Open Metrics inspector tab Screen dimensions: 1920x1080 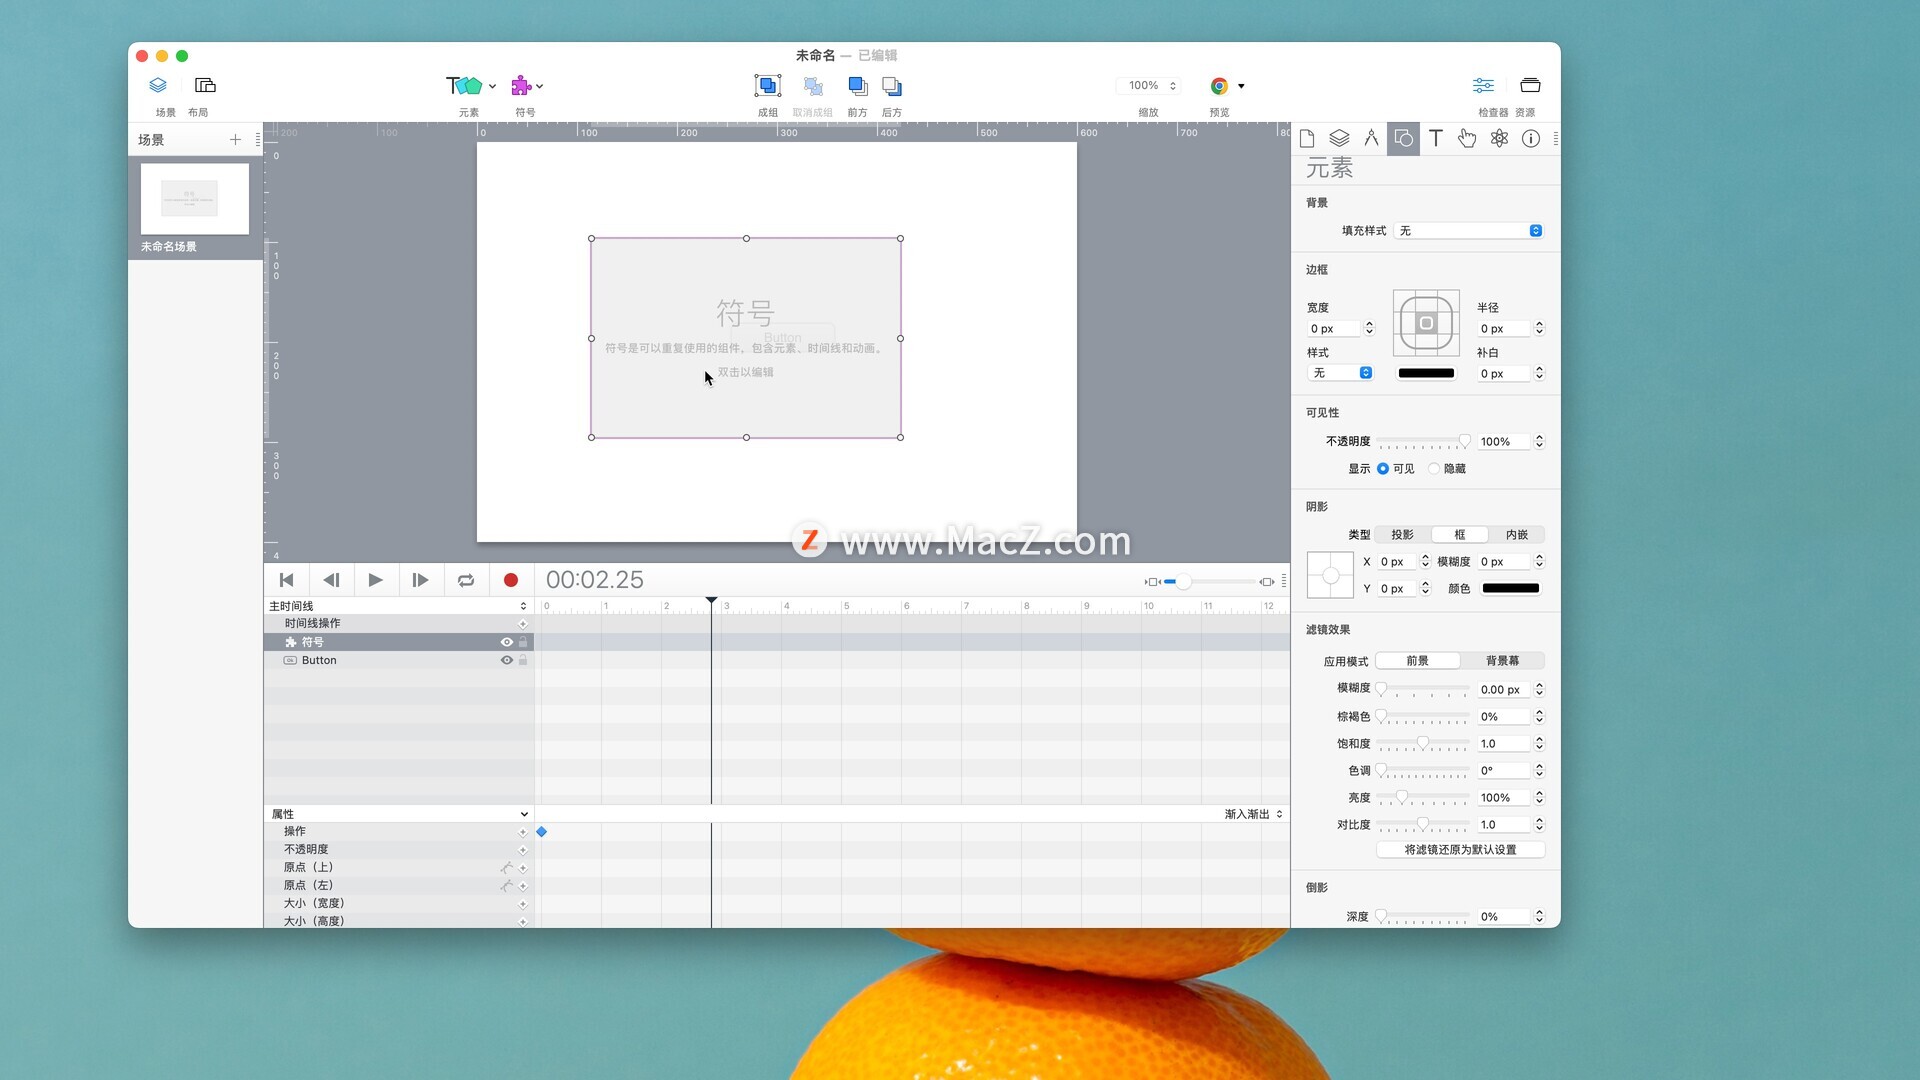(x=1371, y=139)
